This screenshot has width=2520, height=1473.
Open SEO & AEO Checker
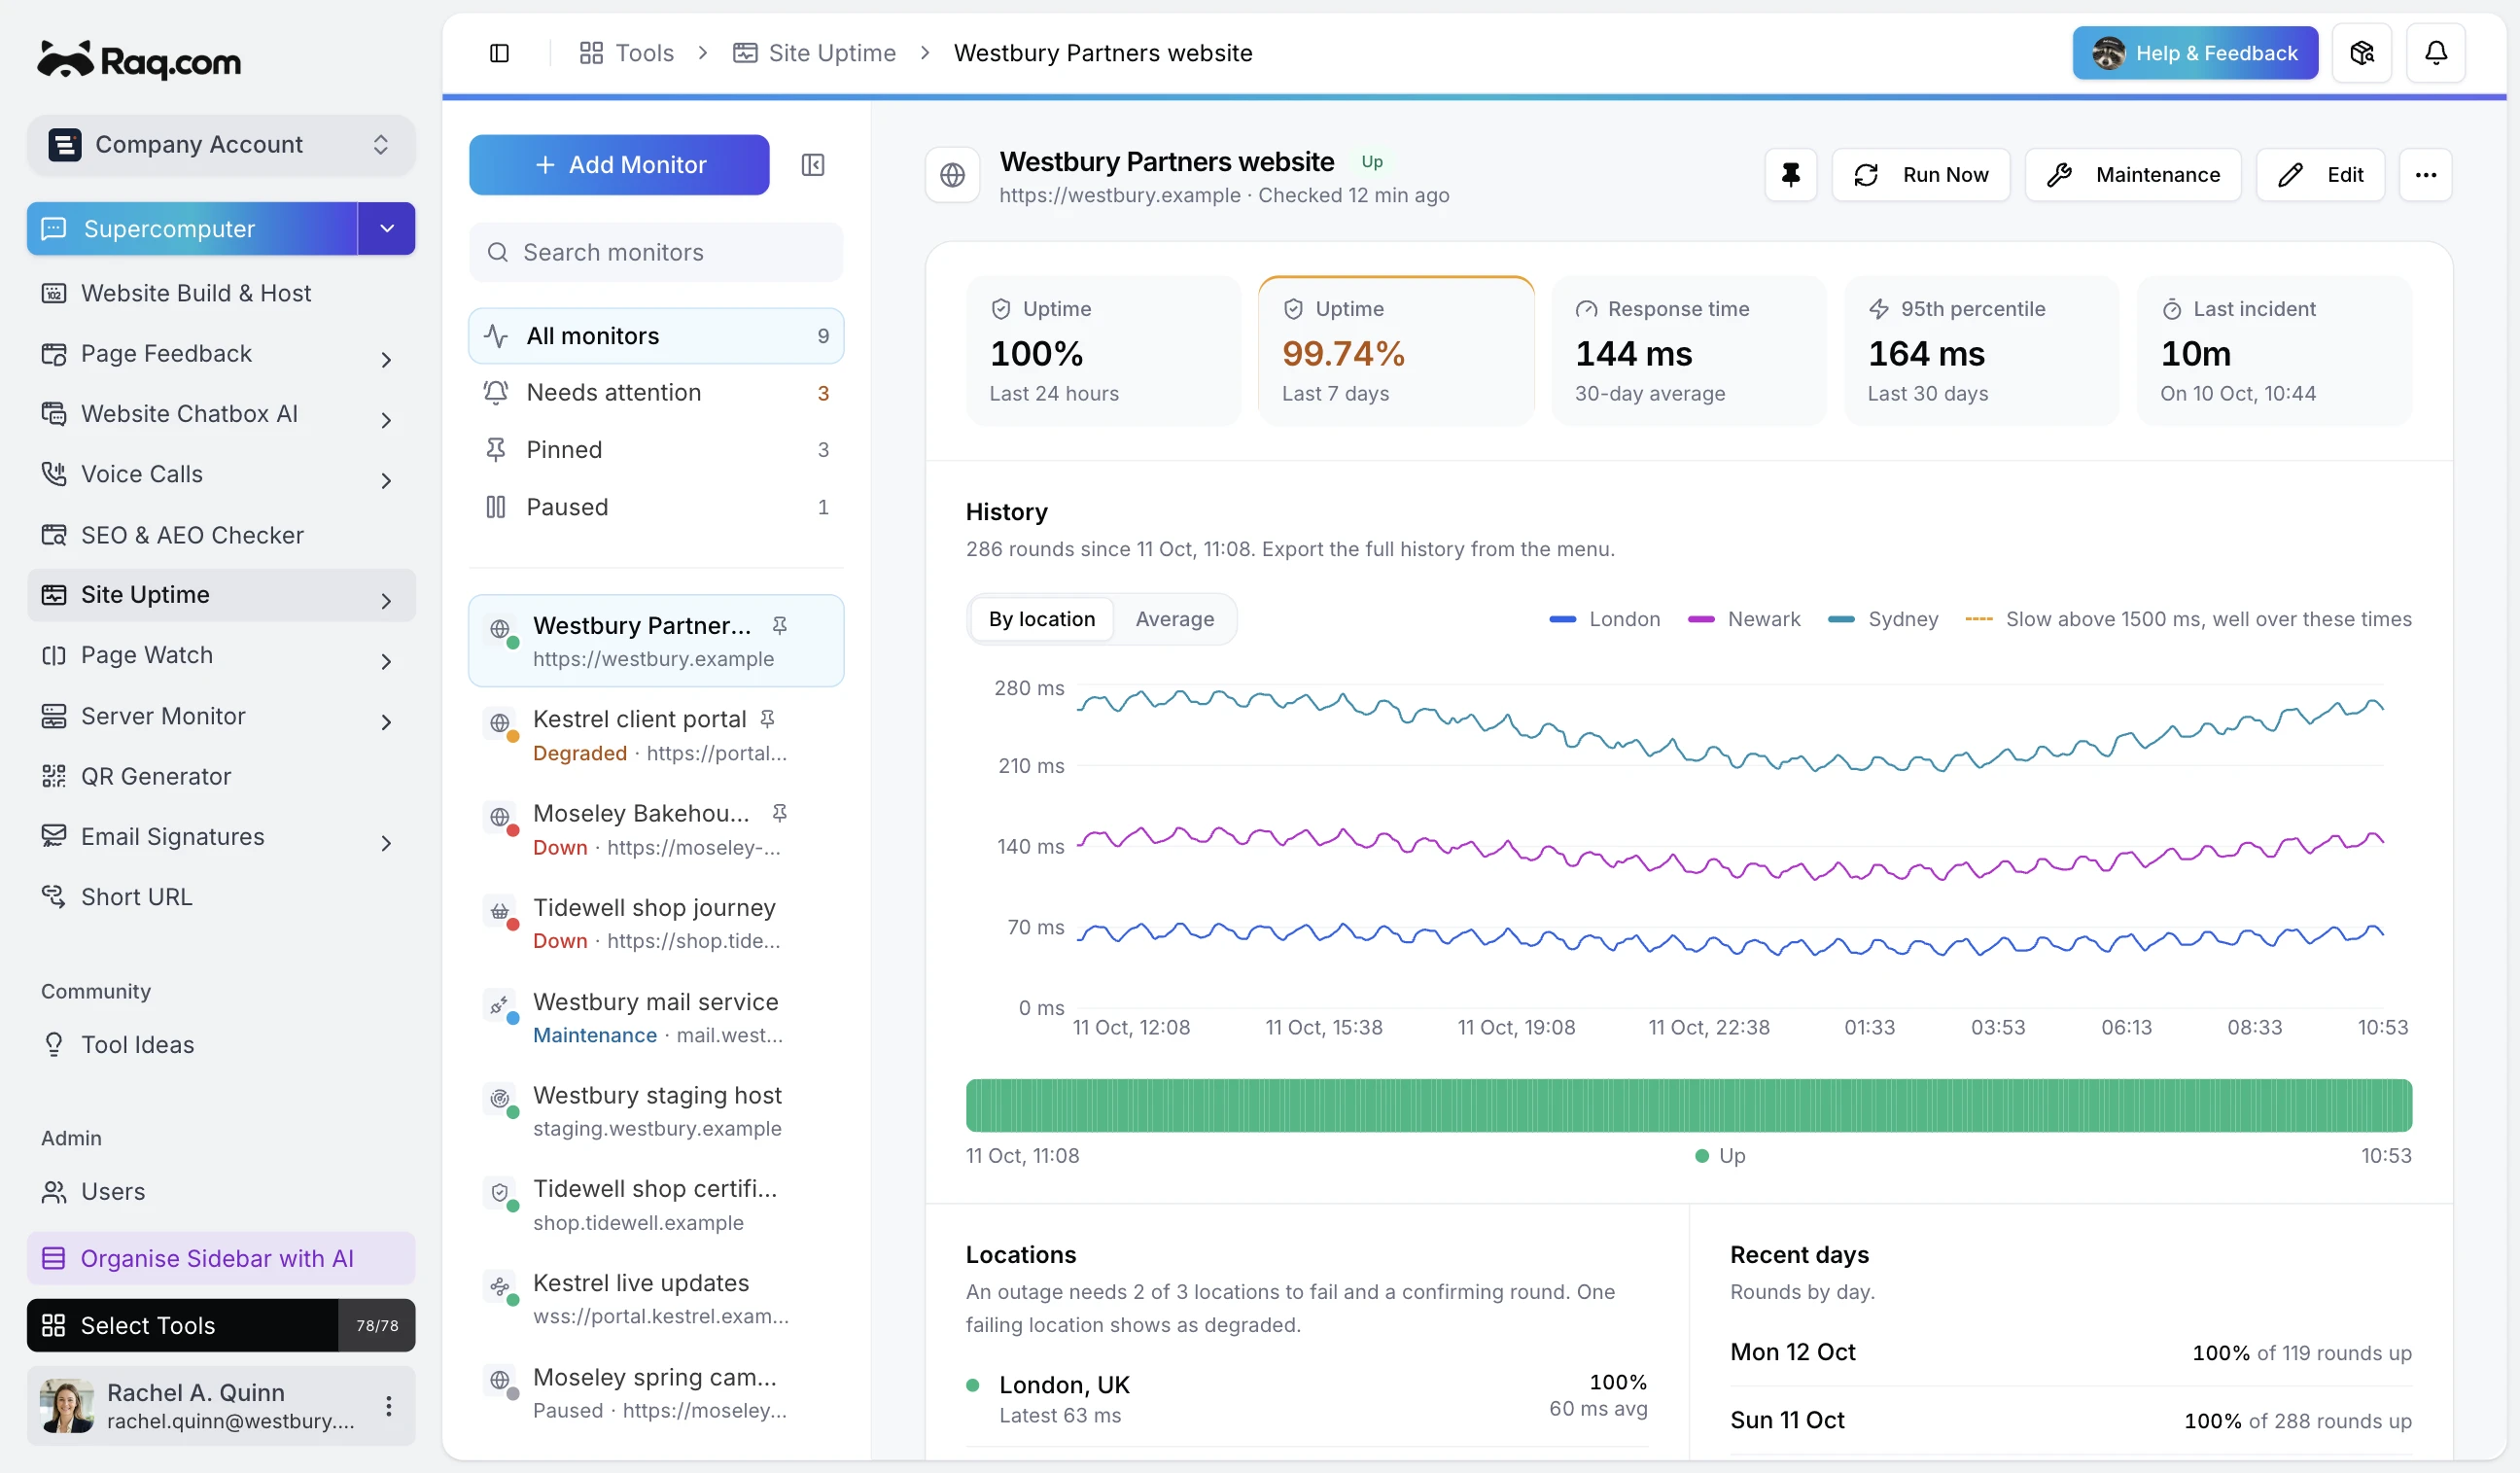pyautogui.click(x=221, y=535)
